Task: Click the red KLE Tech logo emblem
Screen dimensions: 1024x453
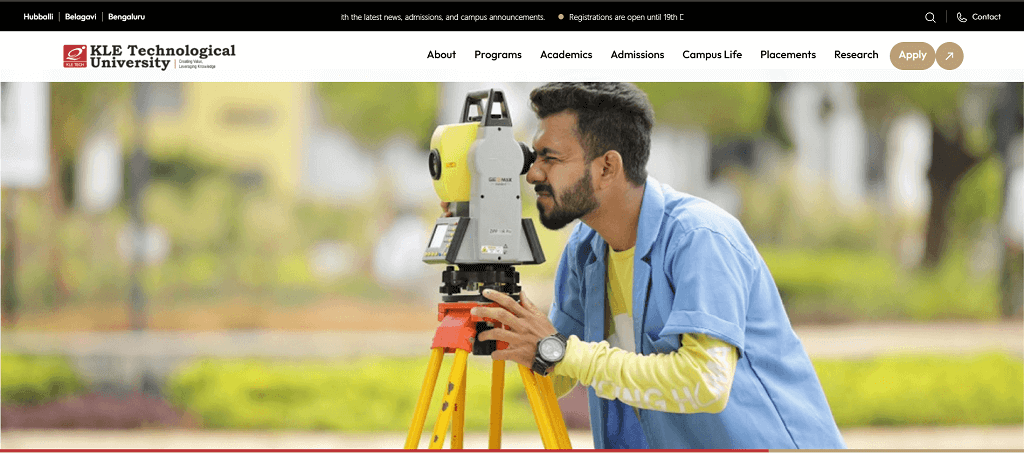Action: [x=75, y=56]
